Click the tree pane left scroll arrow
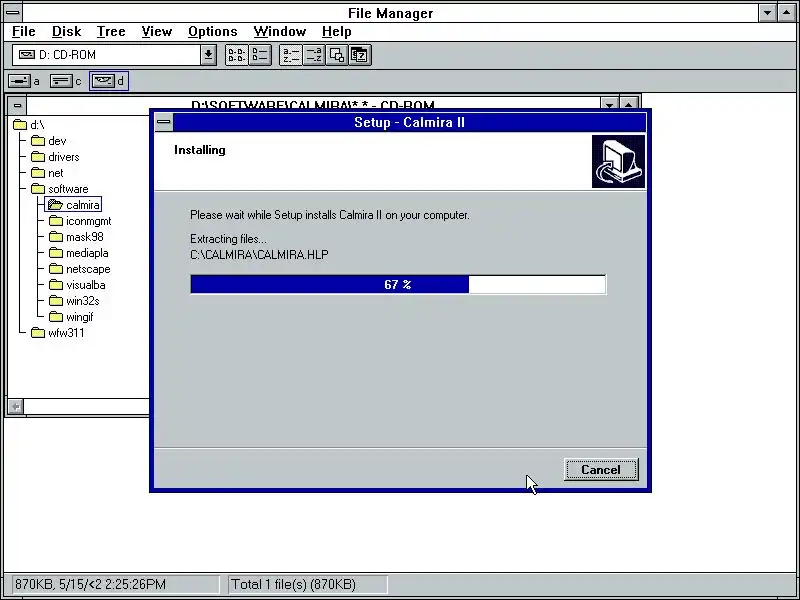The image size is (800, 600). [x=16, y=407]
